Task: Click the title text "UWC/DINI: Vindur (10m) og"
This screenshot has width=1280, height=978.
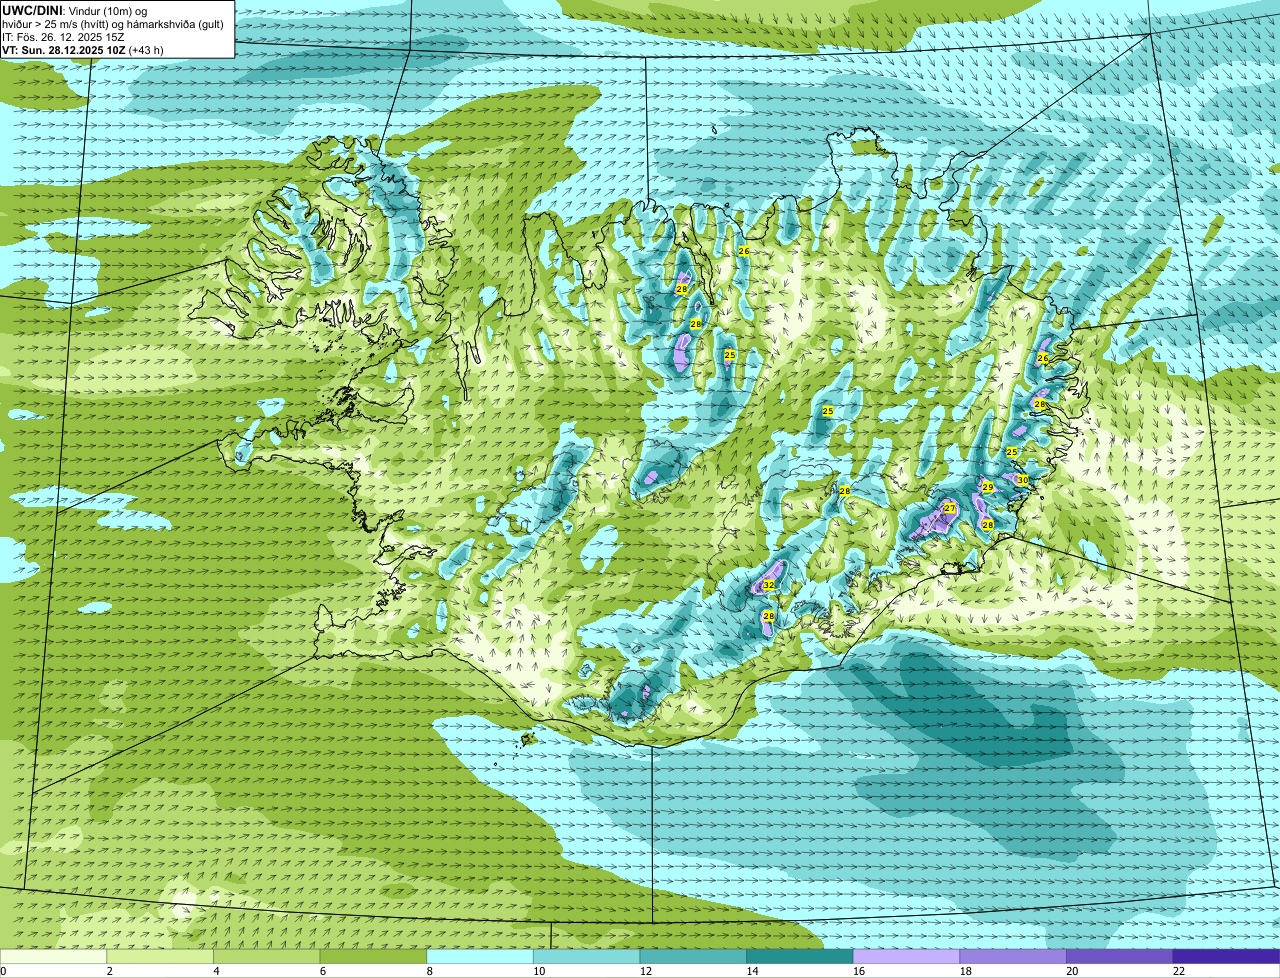Action: click(x=75, y=11)
